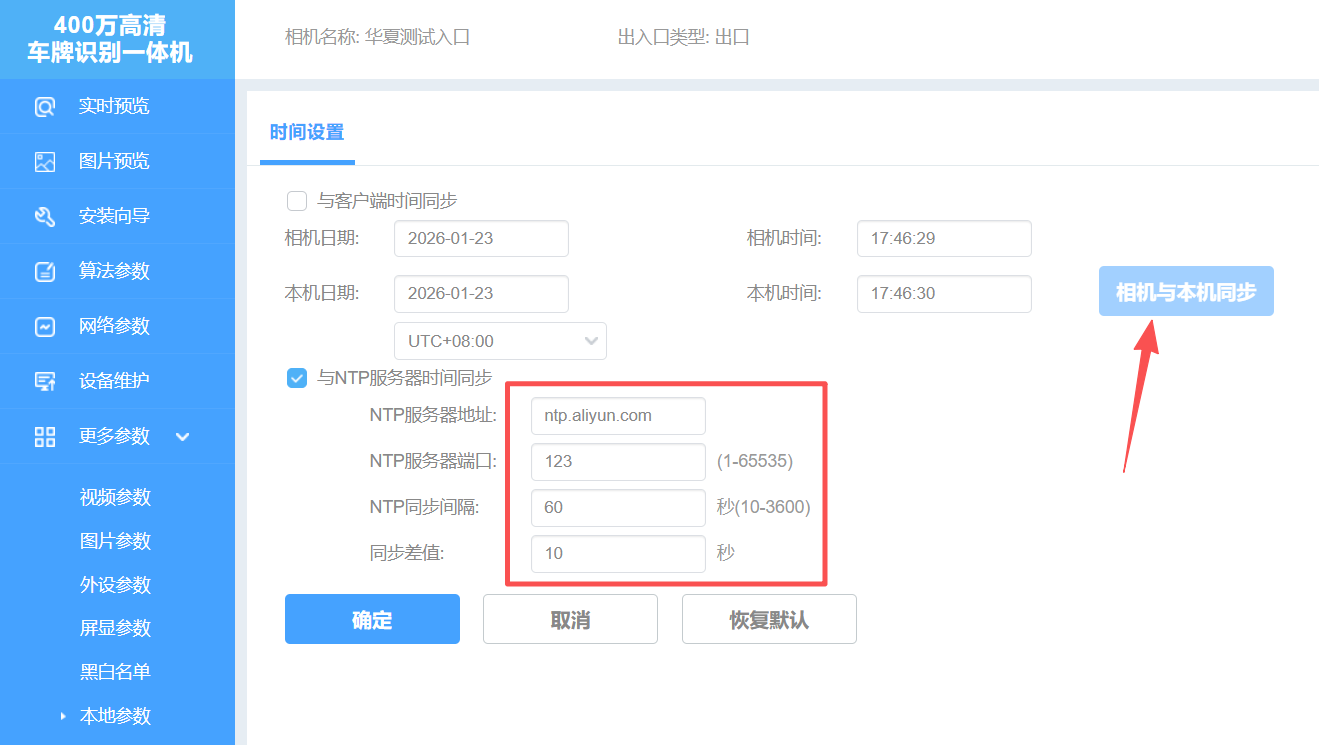Screen dimensions: 1319x745
Task: Click the real-time preview (实时预览) sidebar icon
Action: click(x=45, y=107)
